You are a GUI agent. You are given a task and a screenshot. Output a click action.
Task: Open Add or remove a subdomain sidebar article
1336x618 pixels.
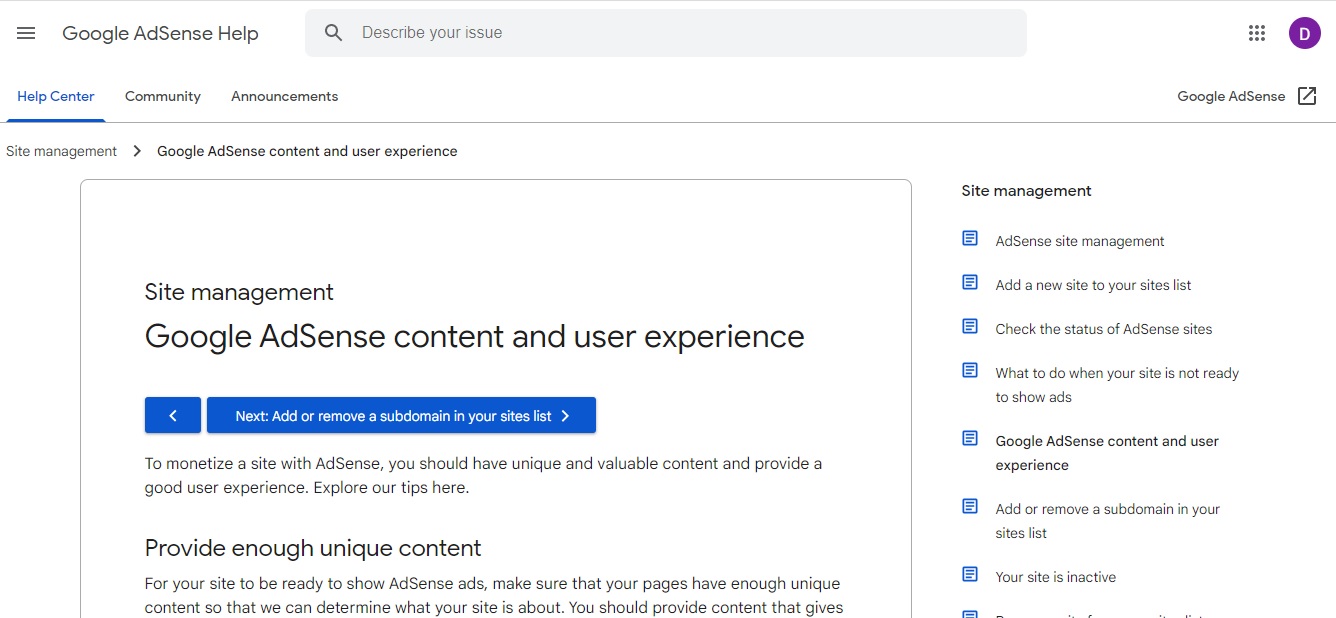click(1108, 521)
